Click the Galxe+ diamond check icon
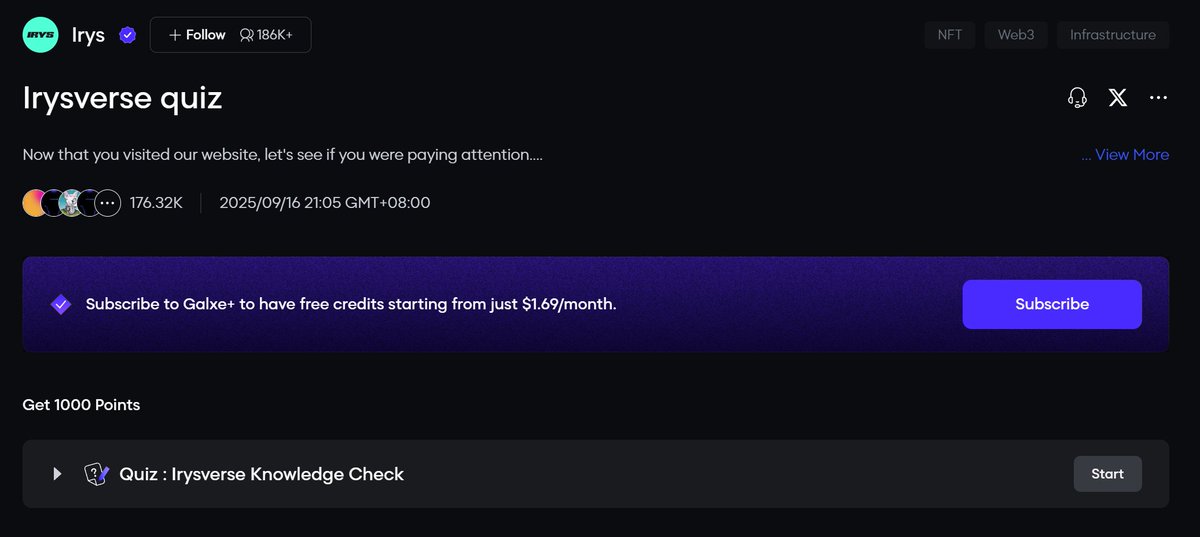The height and width of the screenshot is (537, 1200). (x=61, y=304)
